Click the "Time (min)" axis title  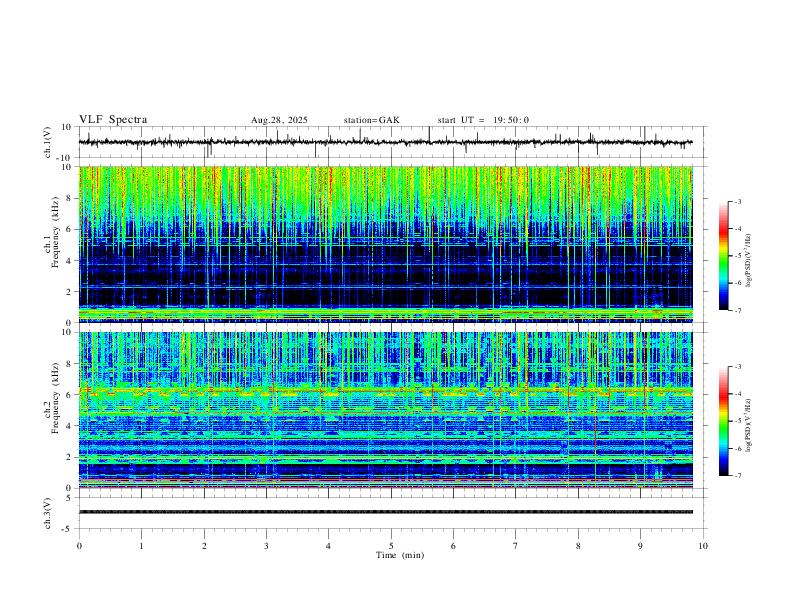400,555
